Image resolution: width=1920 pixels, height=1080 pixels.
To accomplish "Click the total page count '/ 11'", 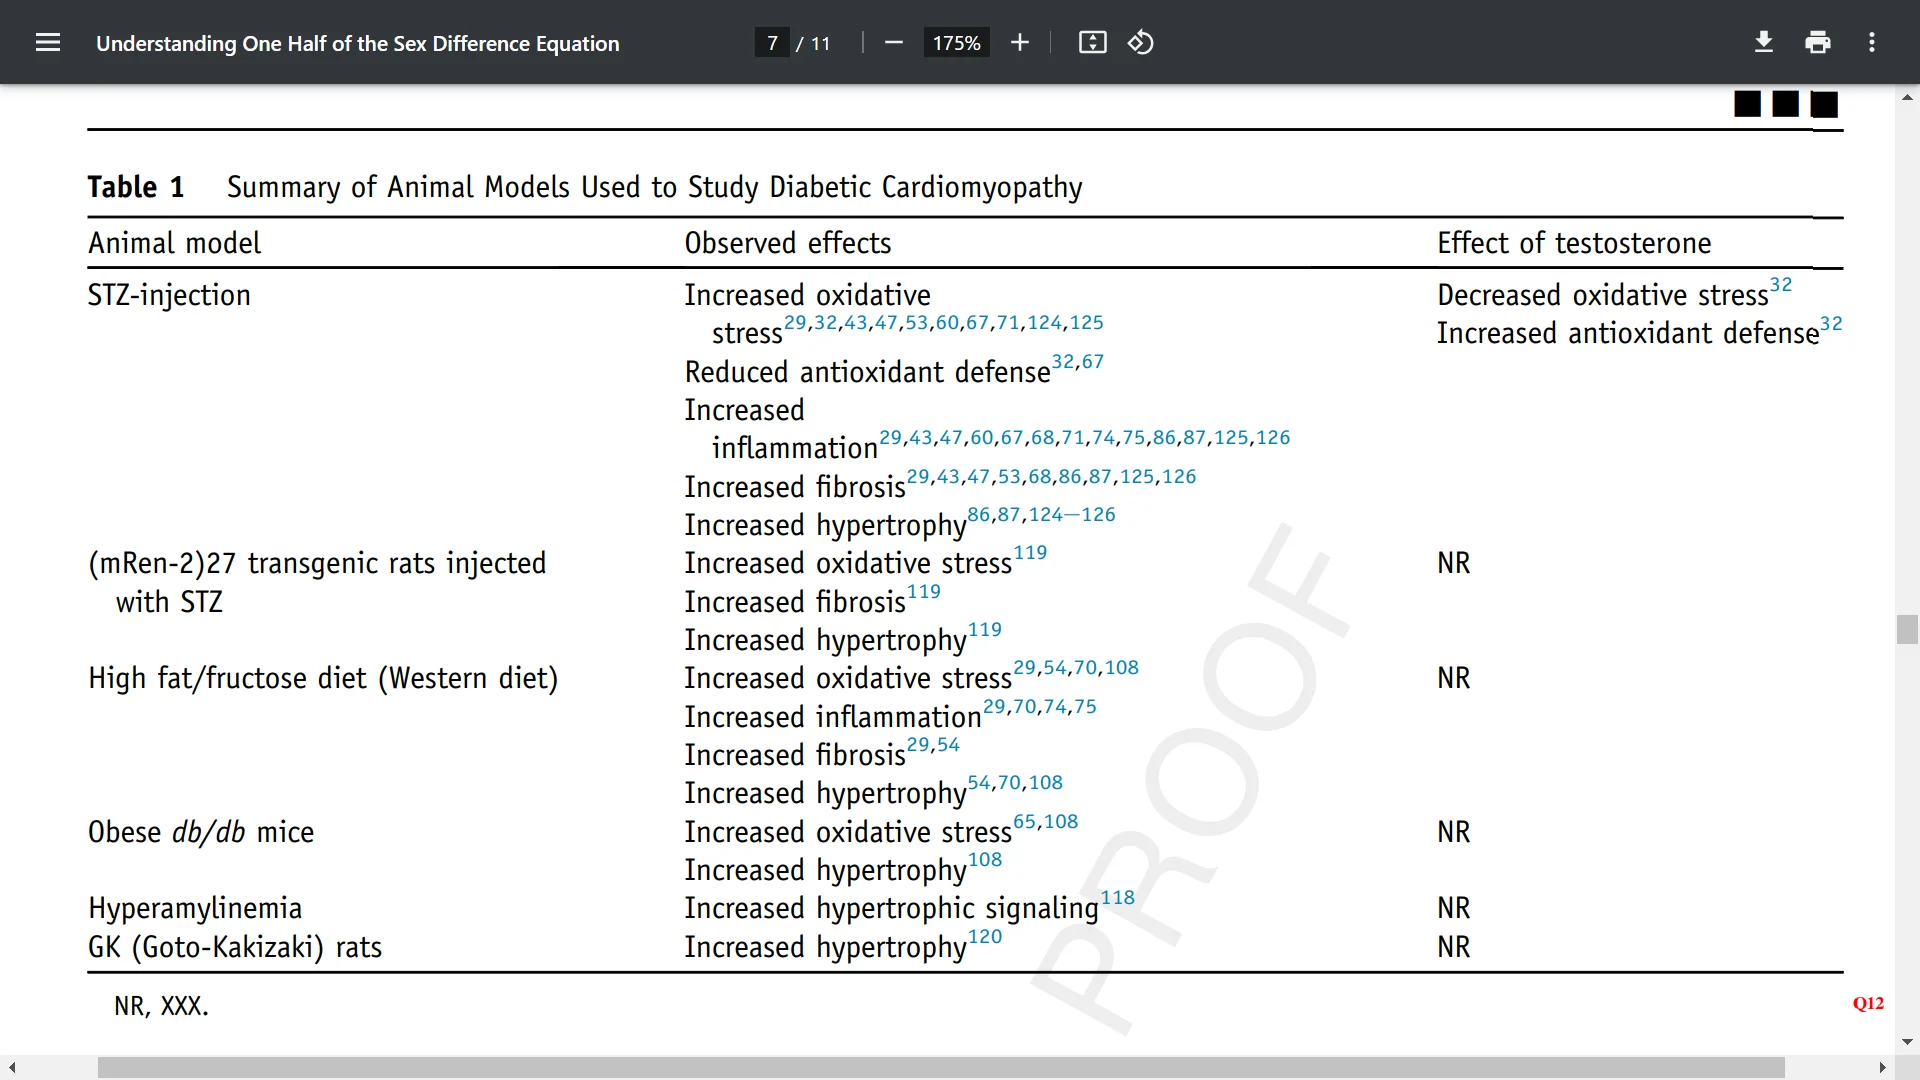I will click(814, 43).
